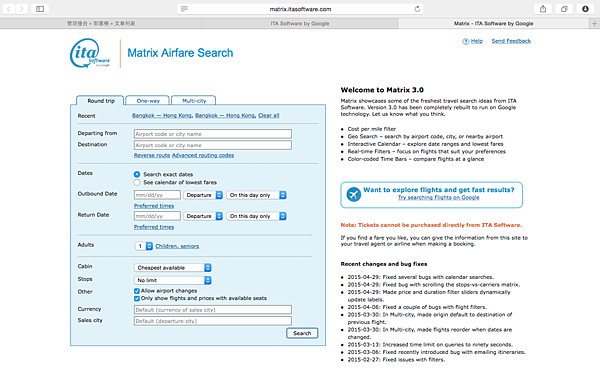Image resolution: width=600 pixels, height=375 pixels.
Task: Open Try searching Flights on Google link
Action: 439,197
